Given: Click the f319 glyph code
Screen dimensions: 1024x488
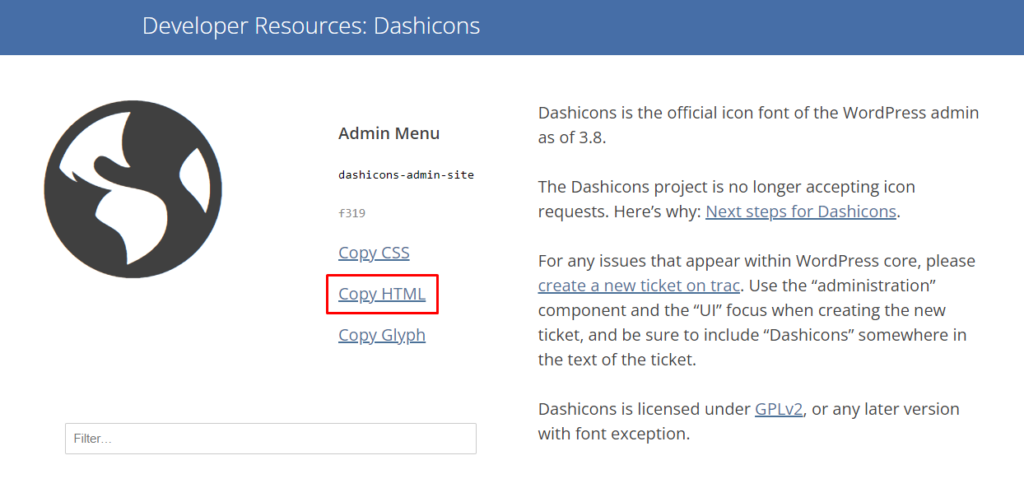Looking at the screenshot, I should (x=352, y=213).
